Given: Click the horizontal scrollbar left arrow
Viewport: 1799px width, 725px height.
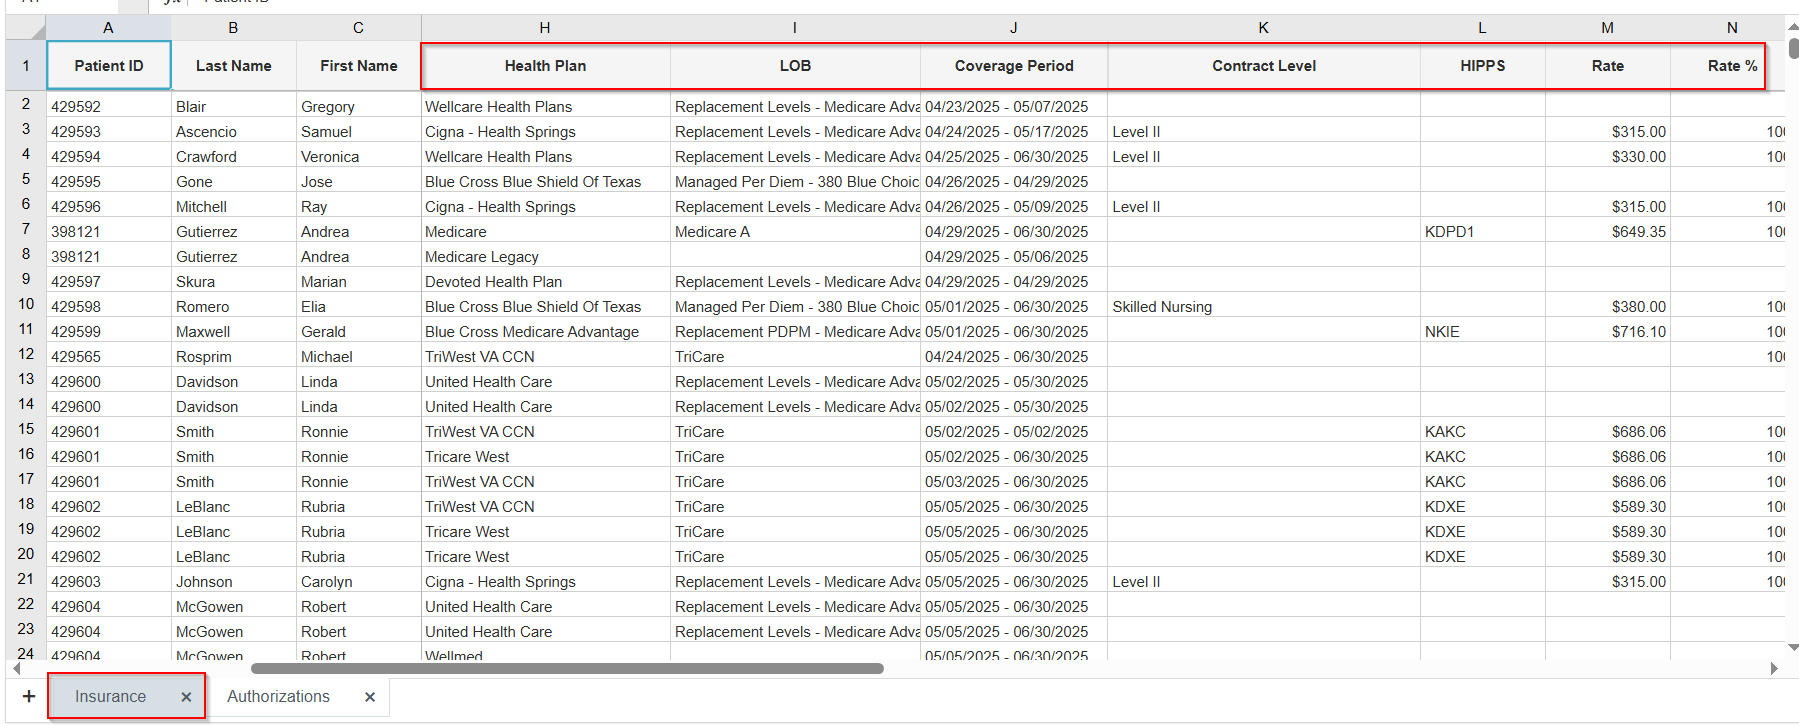Looking at the screenshot, I should pos(16,668).
